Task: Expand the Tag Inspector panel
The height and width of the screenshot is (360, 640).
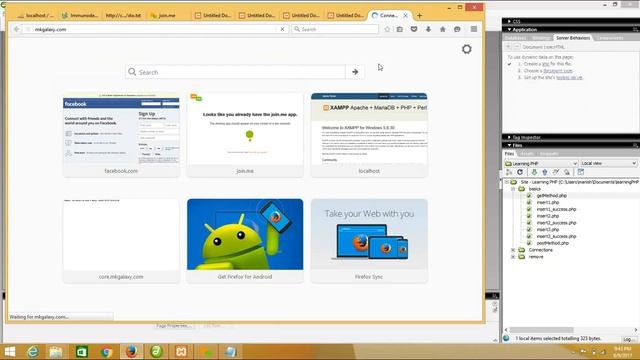Action: pos(509,137)
